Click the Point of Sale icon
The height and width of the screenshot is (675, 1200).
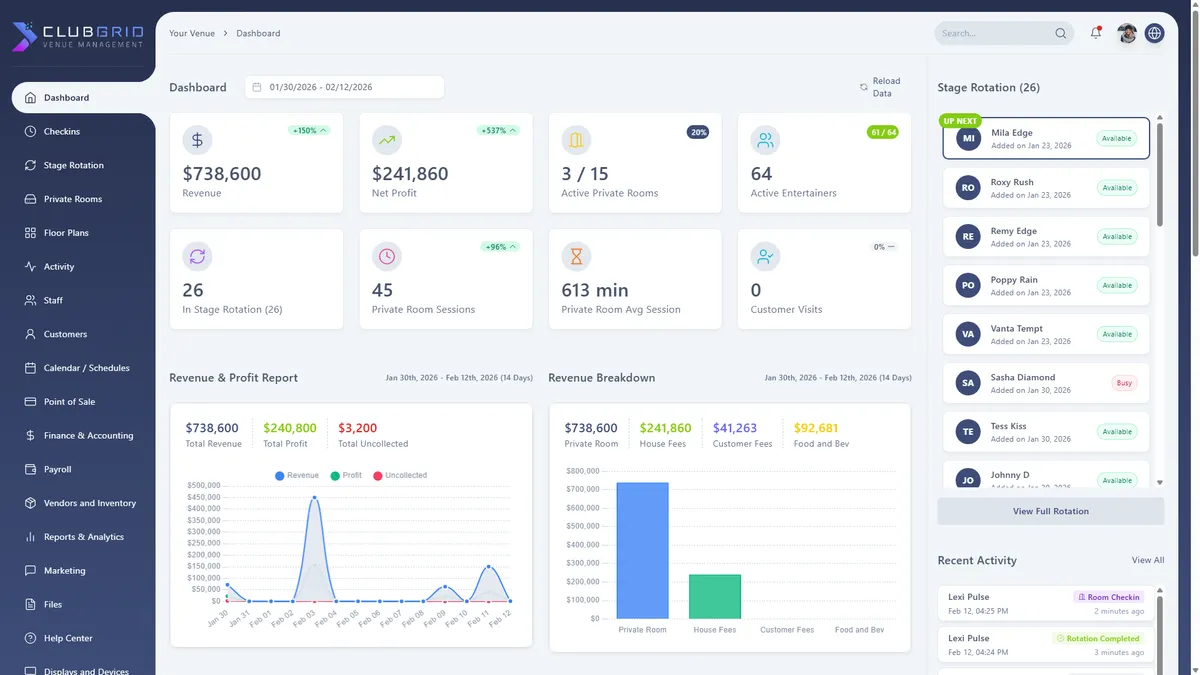point(30,402)
